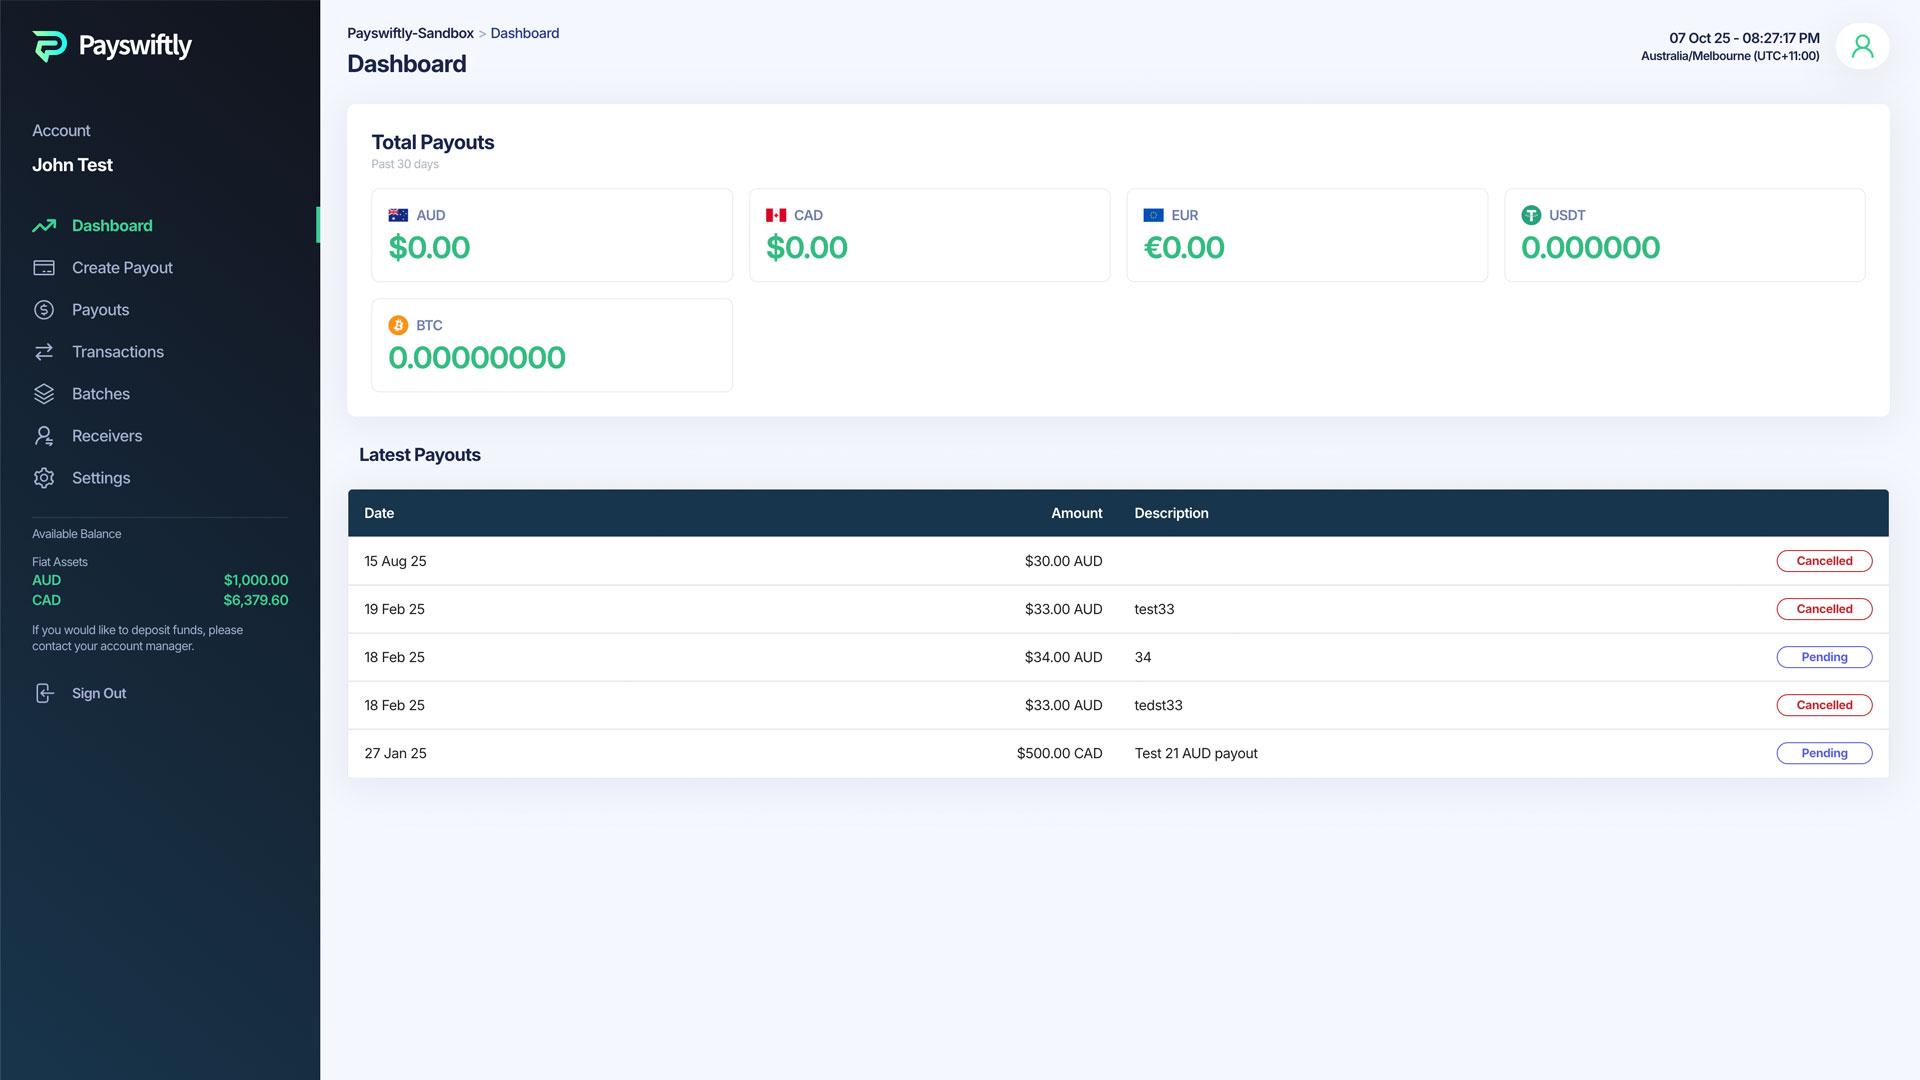This screenshot has height=1080, width=1920.
Task: Select the Dashboard icon in the sidebar
Action: tap(45, 226)
